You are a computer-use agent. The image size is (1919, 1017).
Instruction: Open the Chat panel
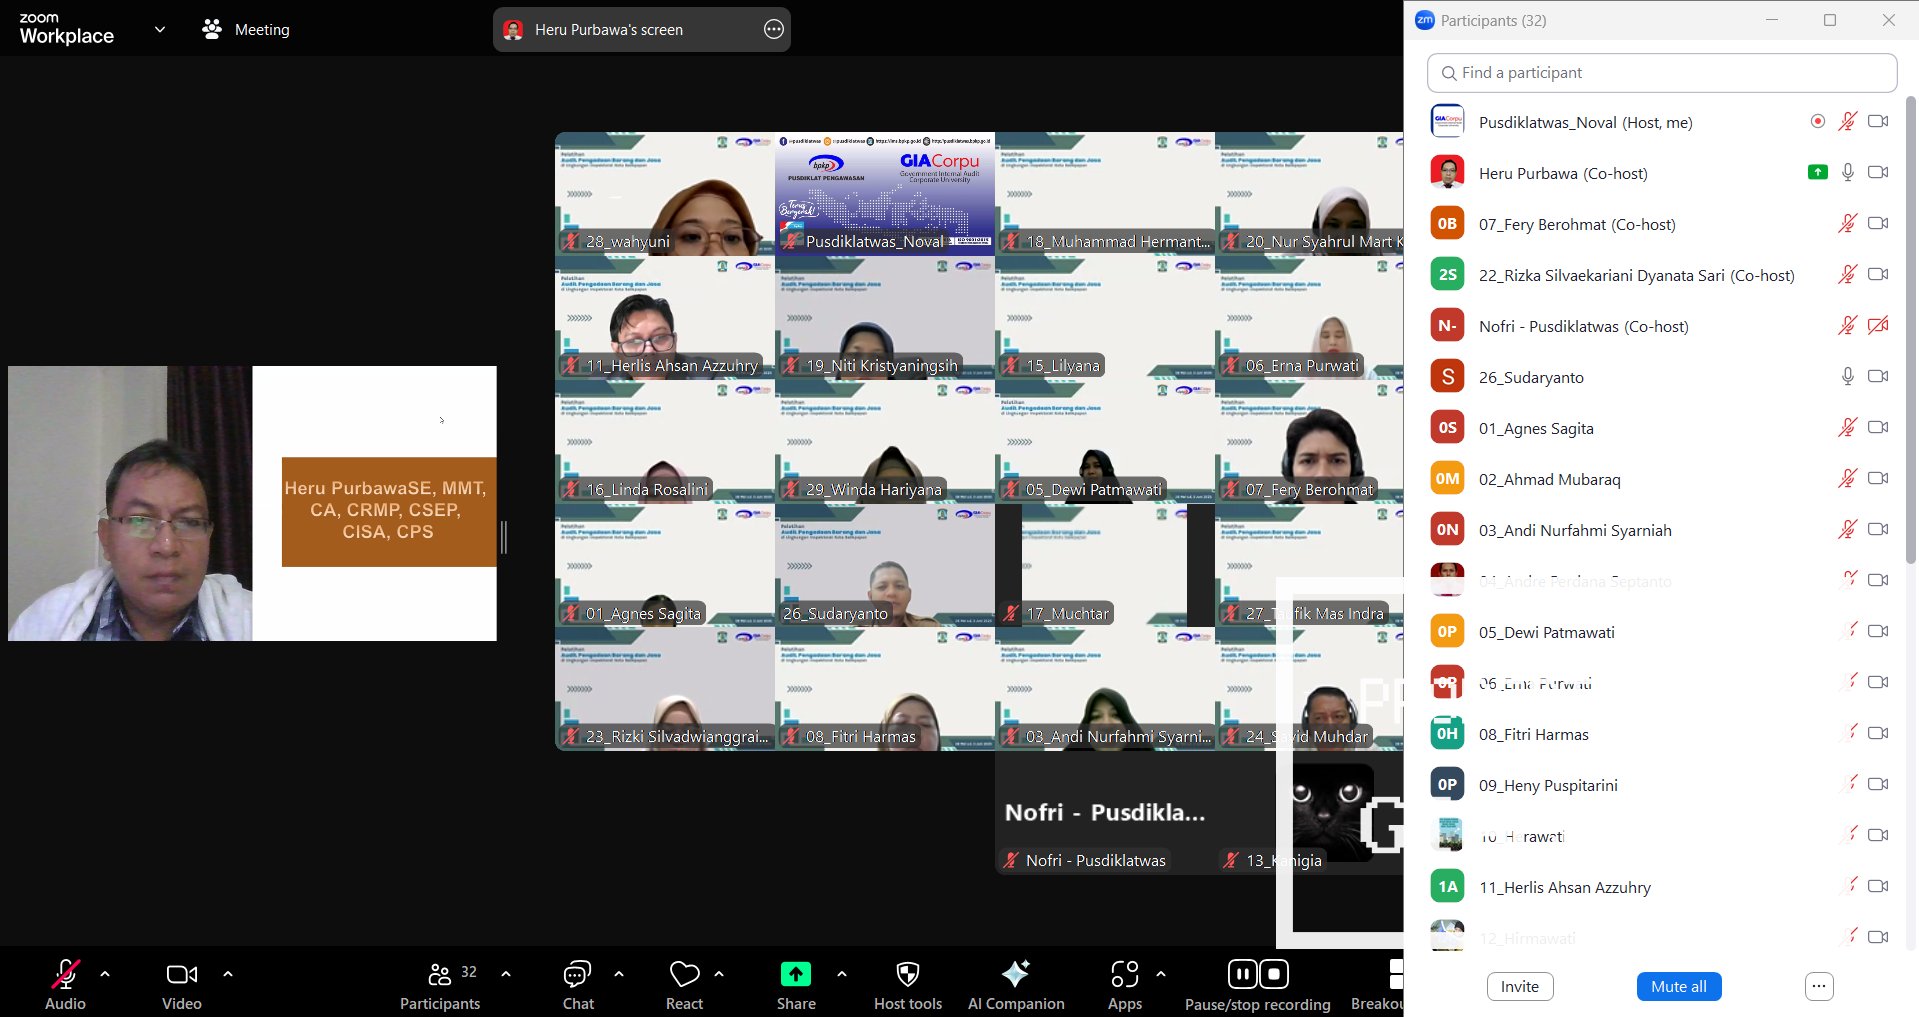pyautogui.click(x=577, y=975)
